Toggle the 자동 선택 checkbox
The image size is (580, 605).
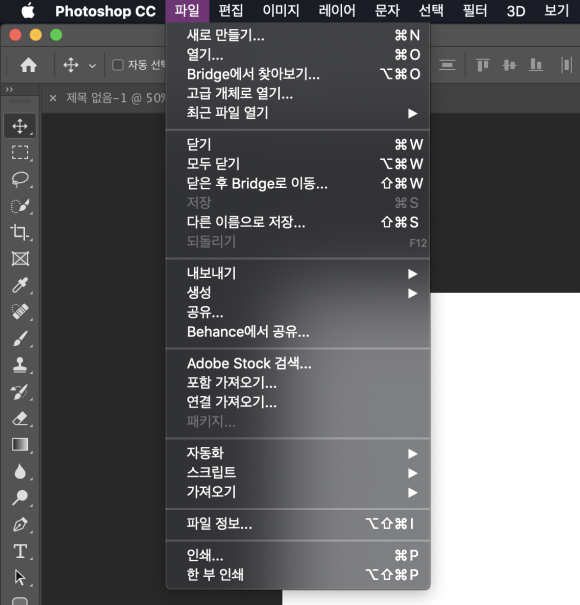click(118, 65)
